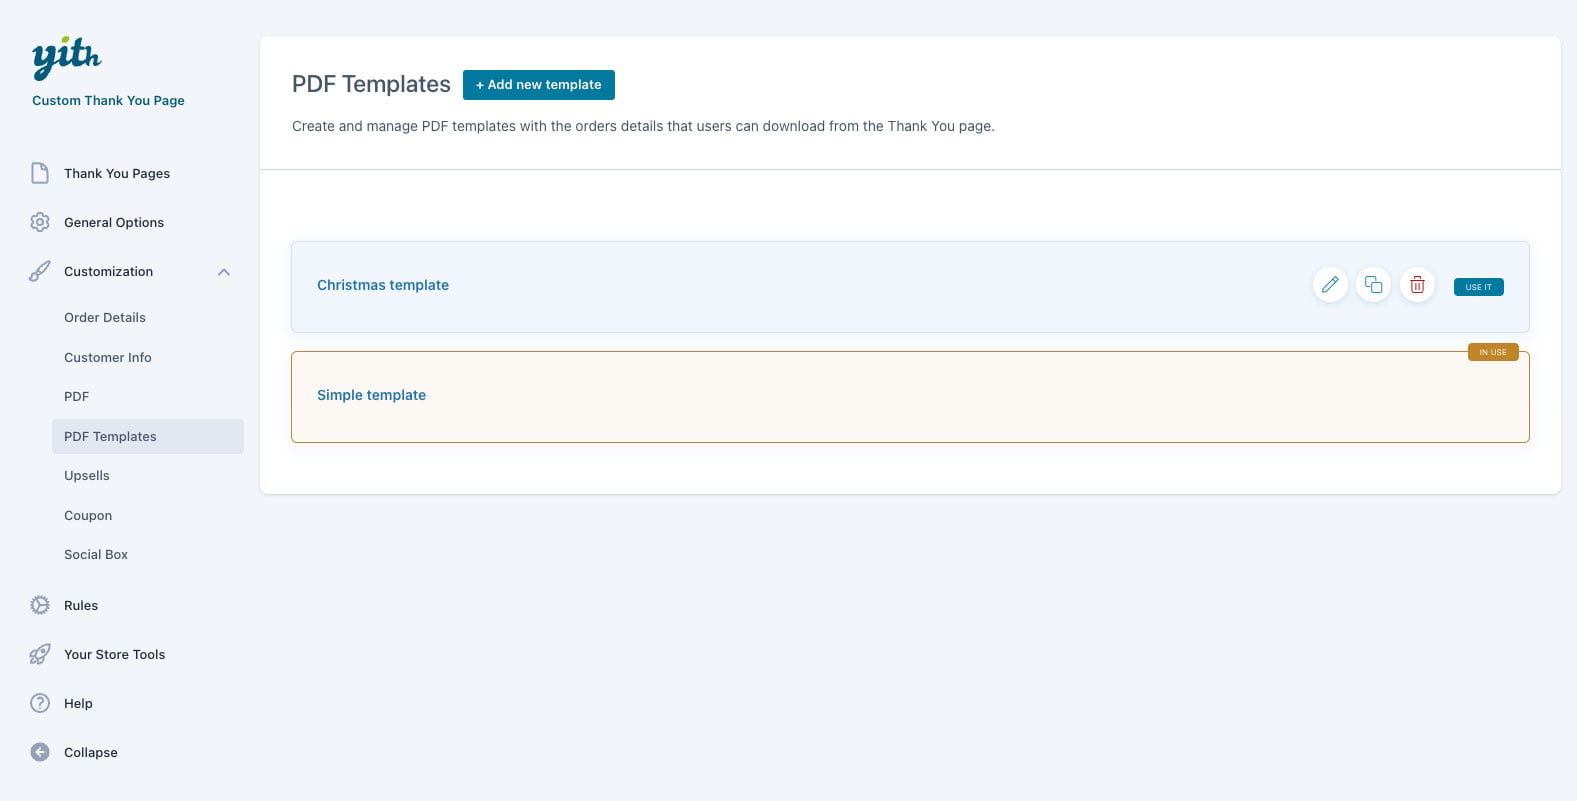The height and width of the screenshot is (801, 1577).
Task: Edit the Christmas template with pencil icon
Action: pyautogui.click(x=1330, y=285)
